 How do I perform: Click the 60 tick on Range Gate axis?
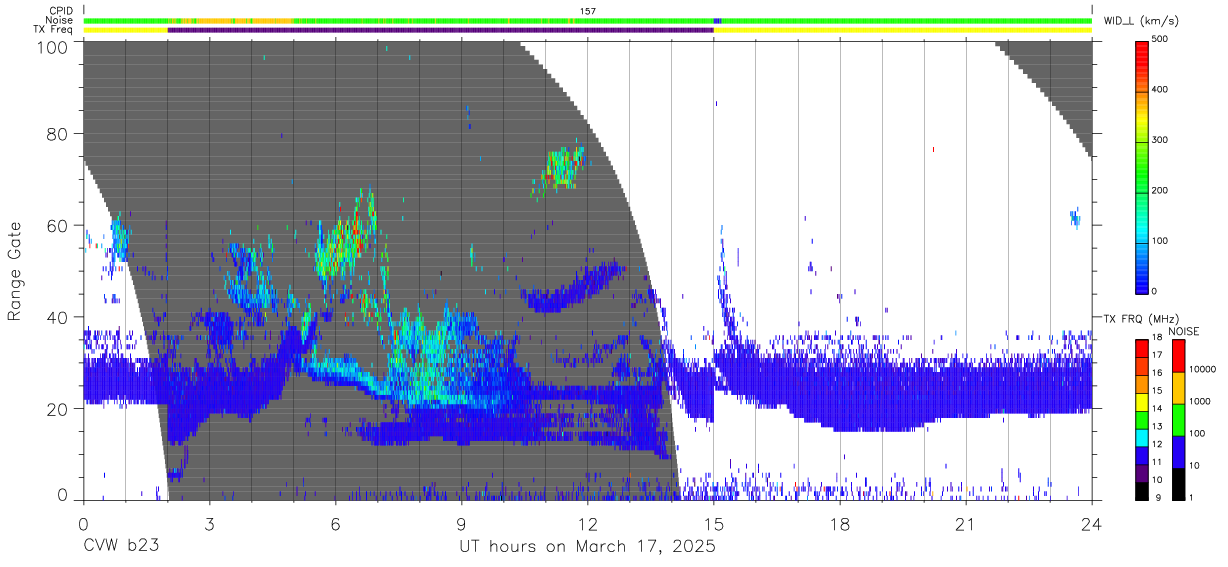click(x=59, y=226)
